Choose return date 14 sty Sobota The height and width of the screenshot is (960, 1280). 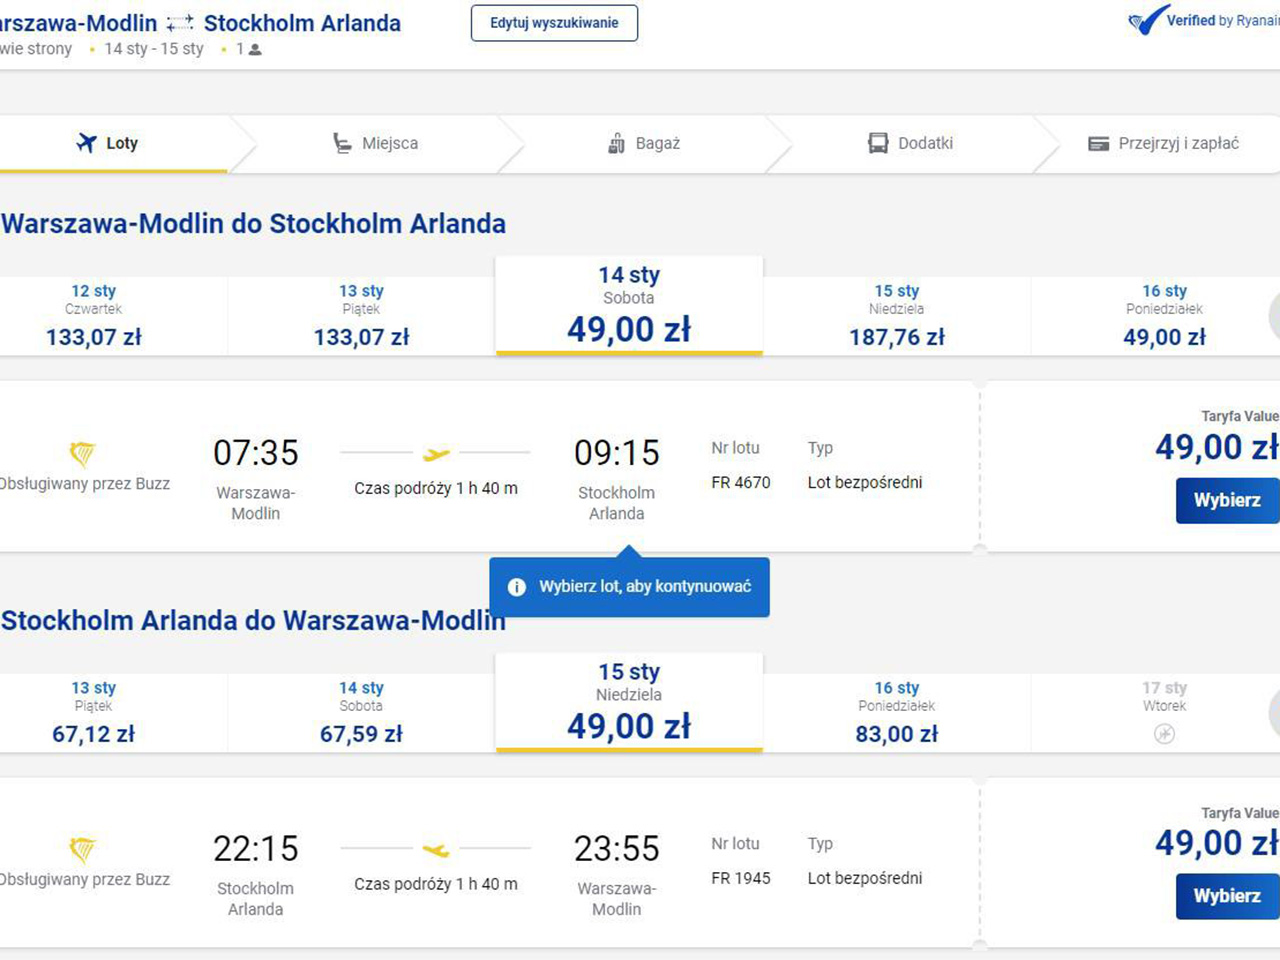point(361,712)
